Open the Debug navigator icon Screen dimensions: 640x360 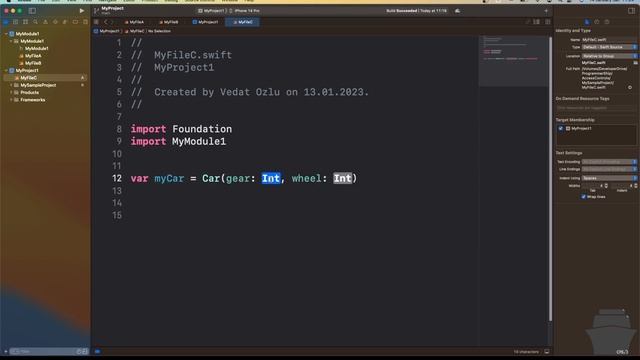[x=65, y=22]
